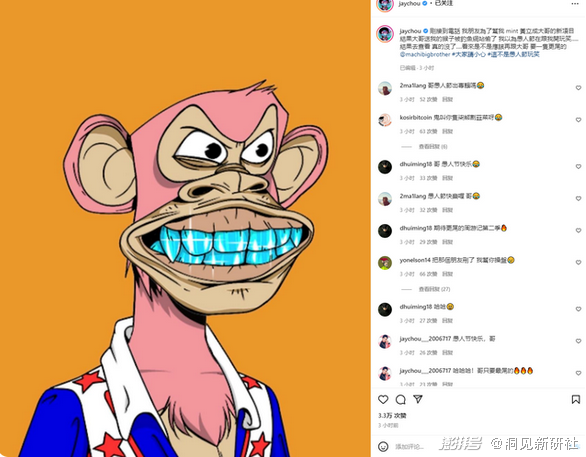
Task: Open the first blue hashtag in caption
Action: pyautogui.click(x=469, y=55)
